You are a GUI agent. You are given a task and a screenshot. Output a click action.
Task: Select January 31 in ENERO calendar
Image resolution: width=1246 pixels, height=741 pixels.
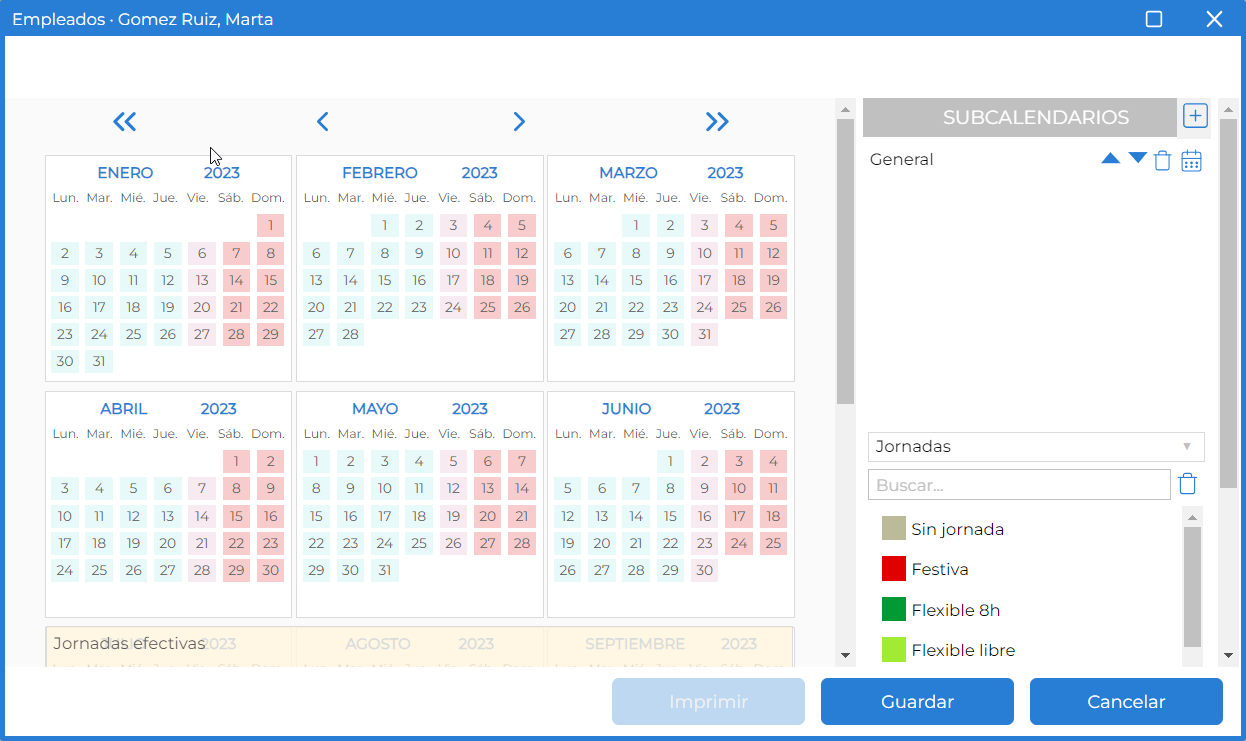click(x=99, y=361)
